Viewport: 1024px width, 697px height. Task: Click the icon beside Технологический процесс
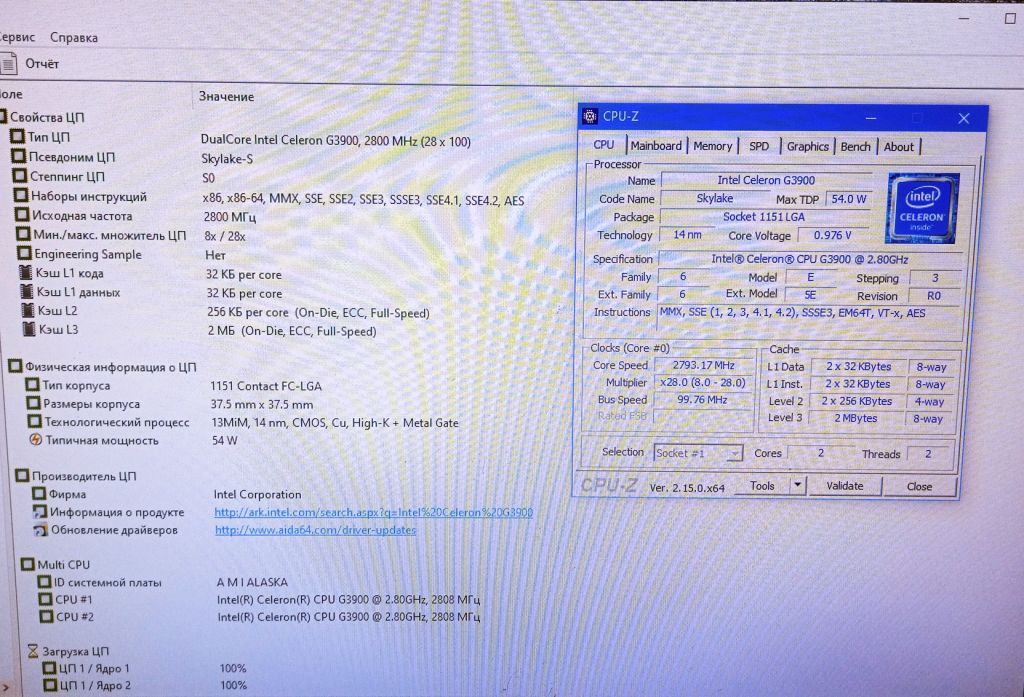[35, 421]
